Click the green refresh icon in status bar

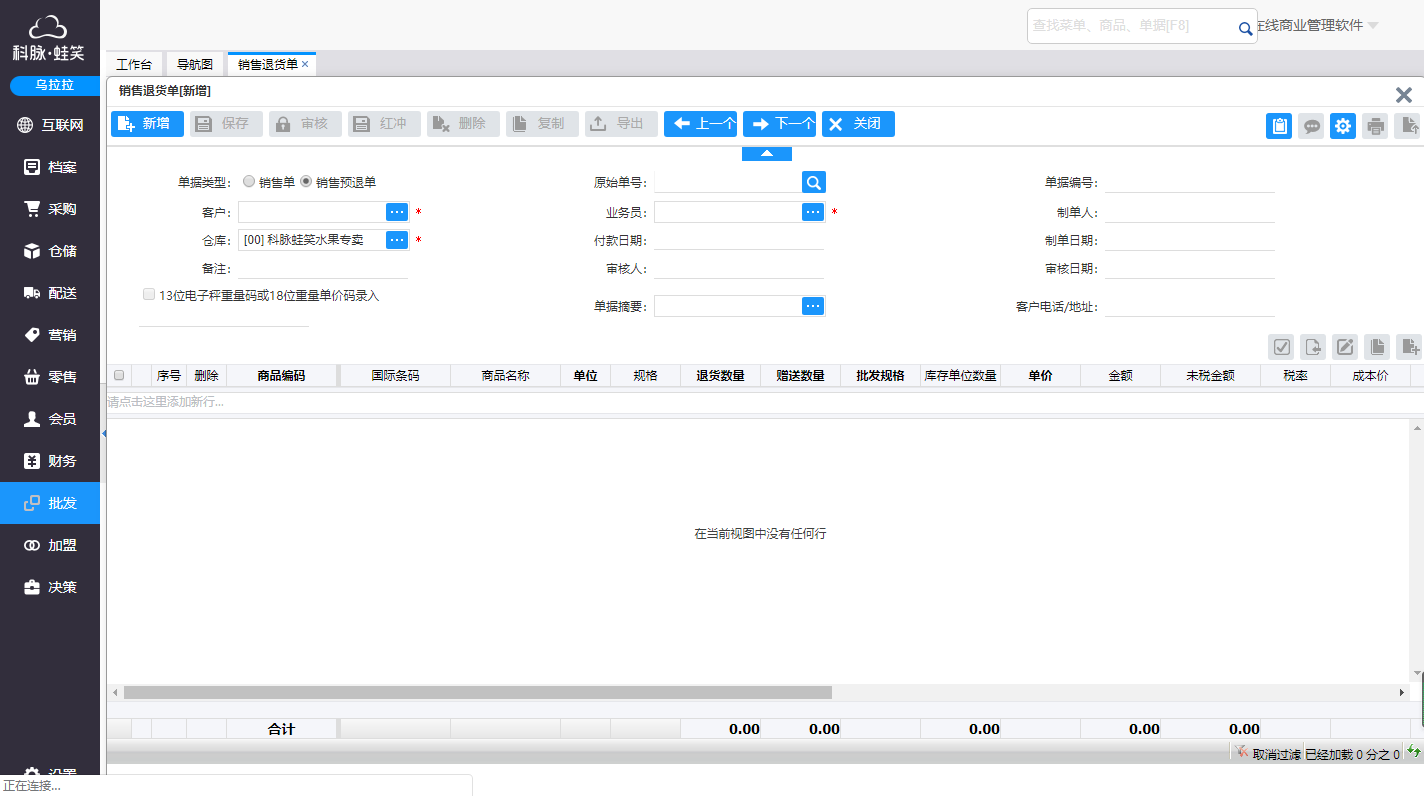[1414, 752]
